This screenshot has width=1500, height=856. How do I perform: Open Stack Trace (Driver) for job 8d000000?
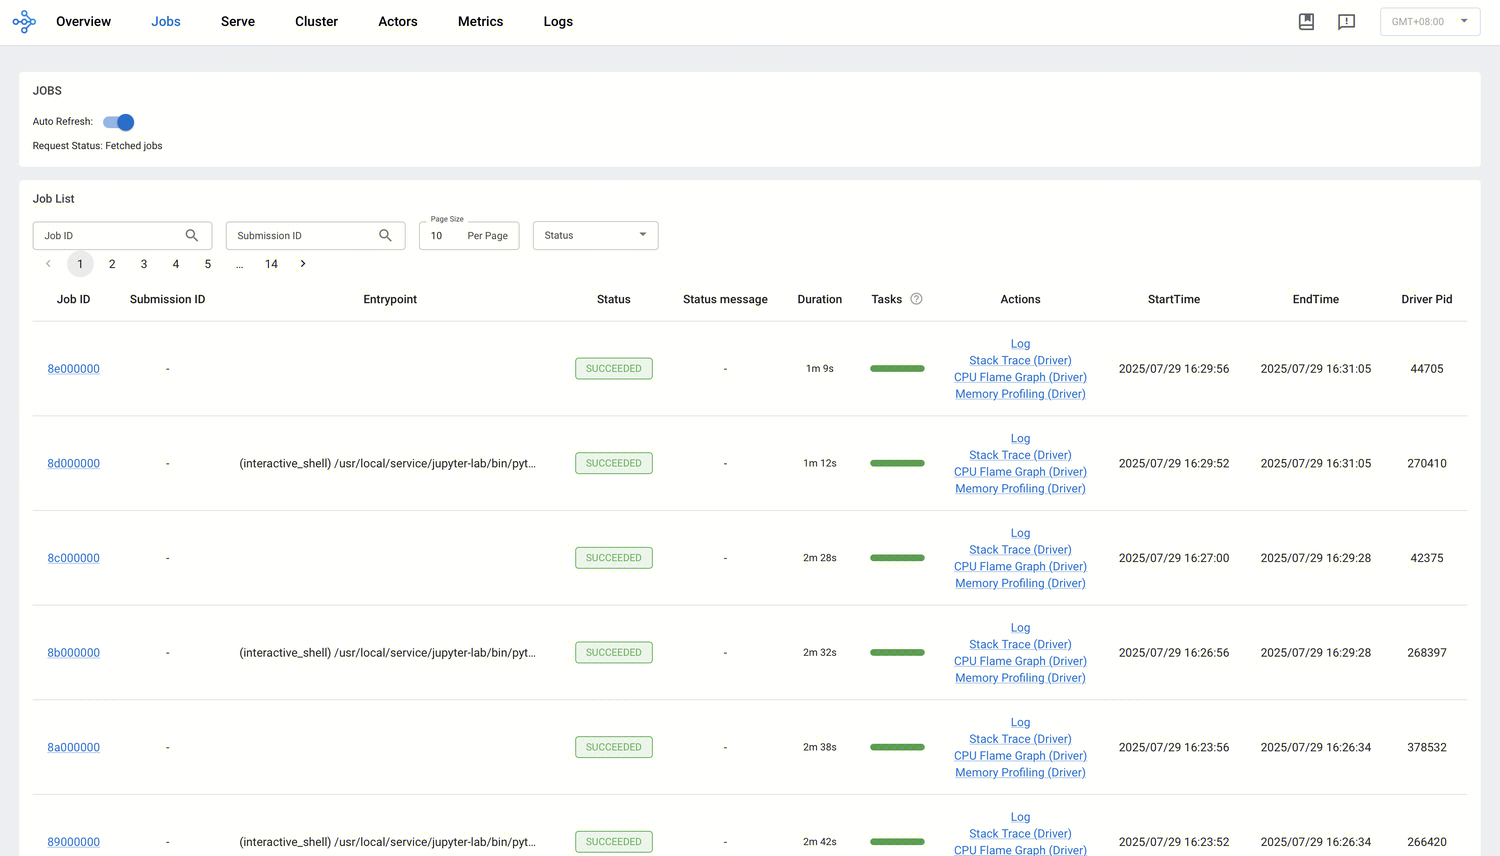[x=1020, y=455]
